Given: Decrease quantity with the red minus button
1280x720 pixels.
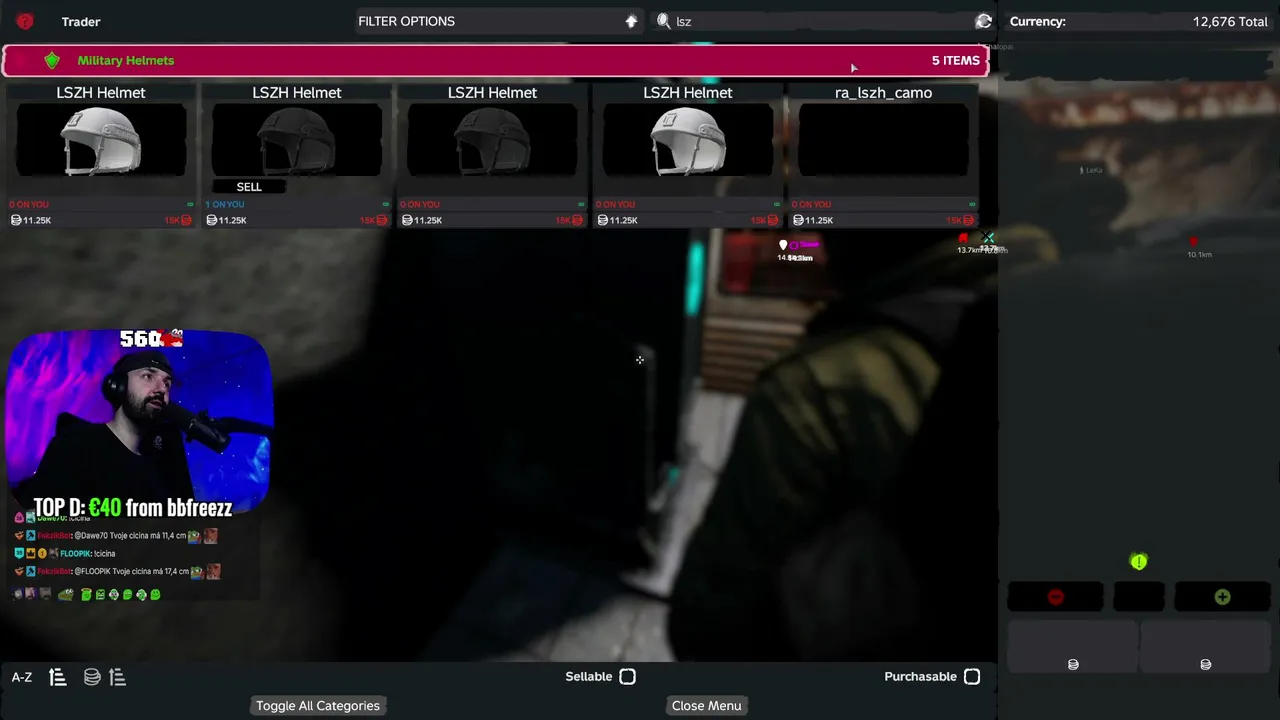Looking at the screenshot, I should pos(1055,597).
